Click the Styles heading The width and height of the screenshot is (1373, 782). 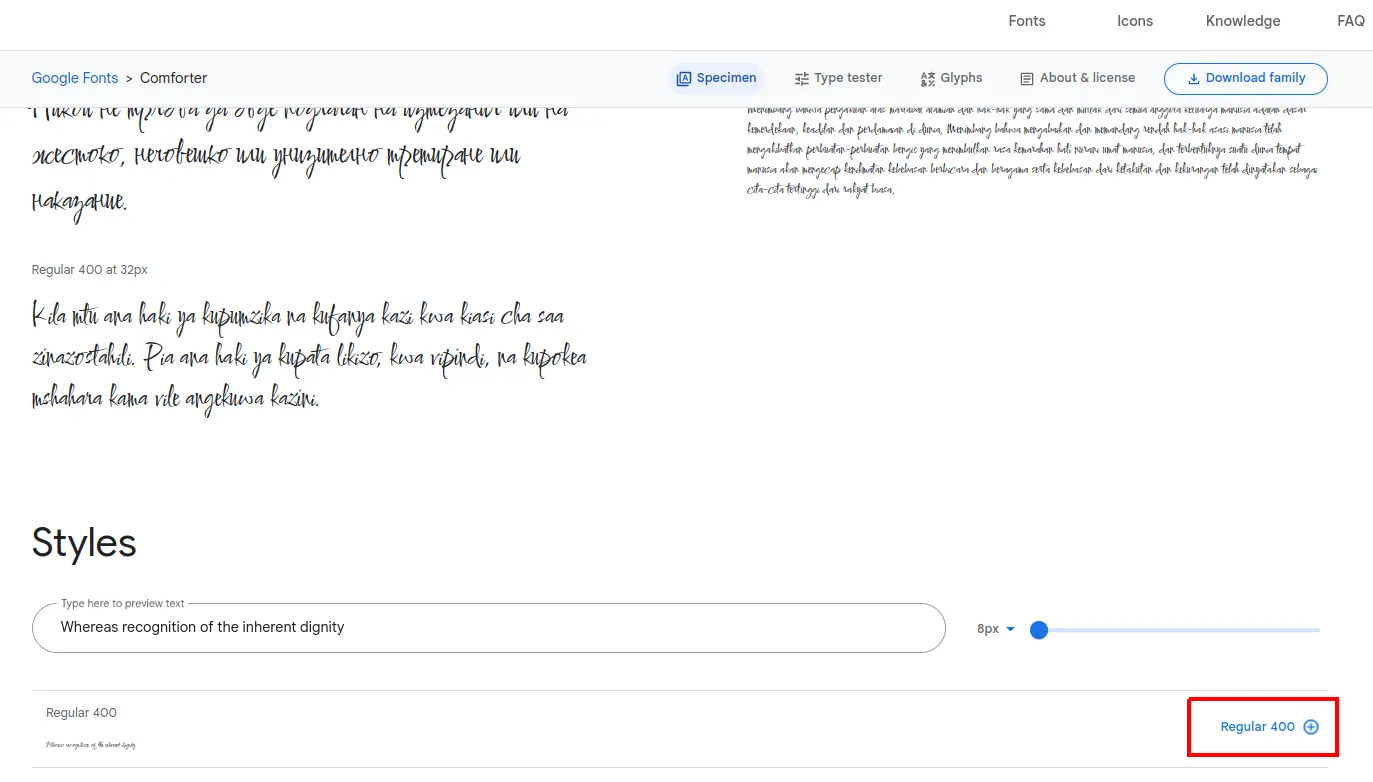click(x=84, y=543)
